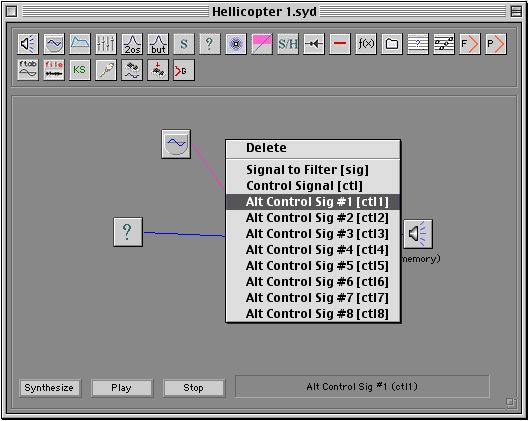Viewport: 529px width, 421px height.
Task: Choose the envelope shape tool icon
Action: pos(80,44)
